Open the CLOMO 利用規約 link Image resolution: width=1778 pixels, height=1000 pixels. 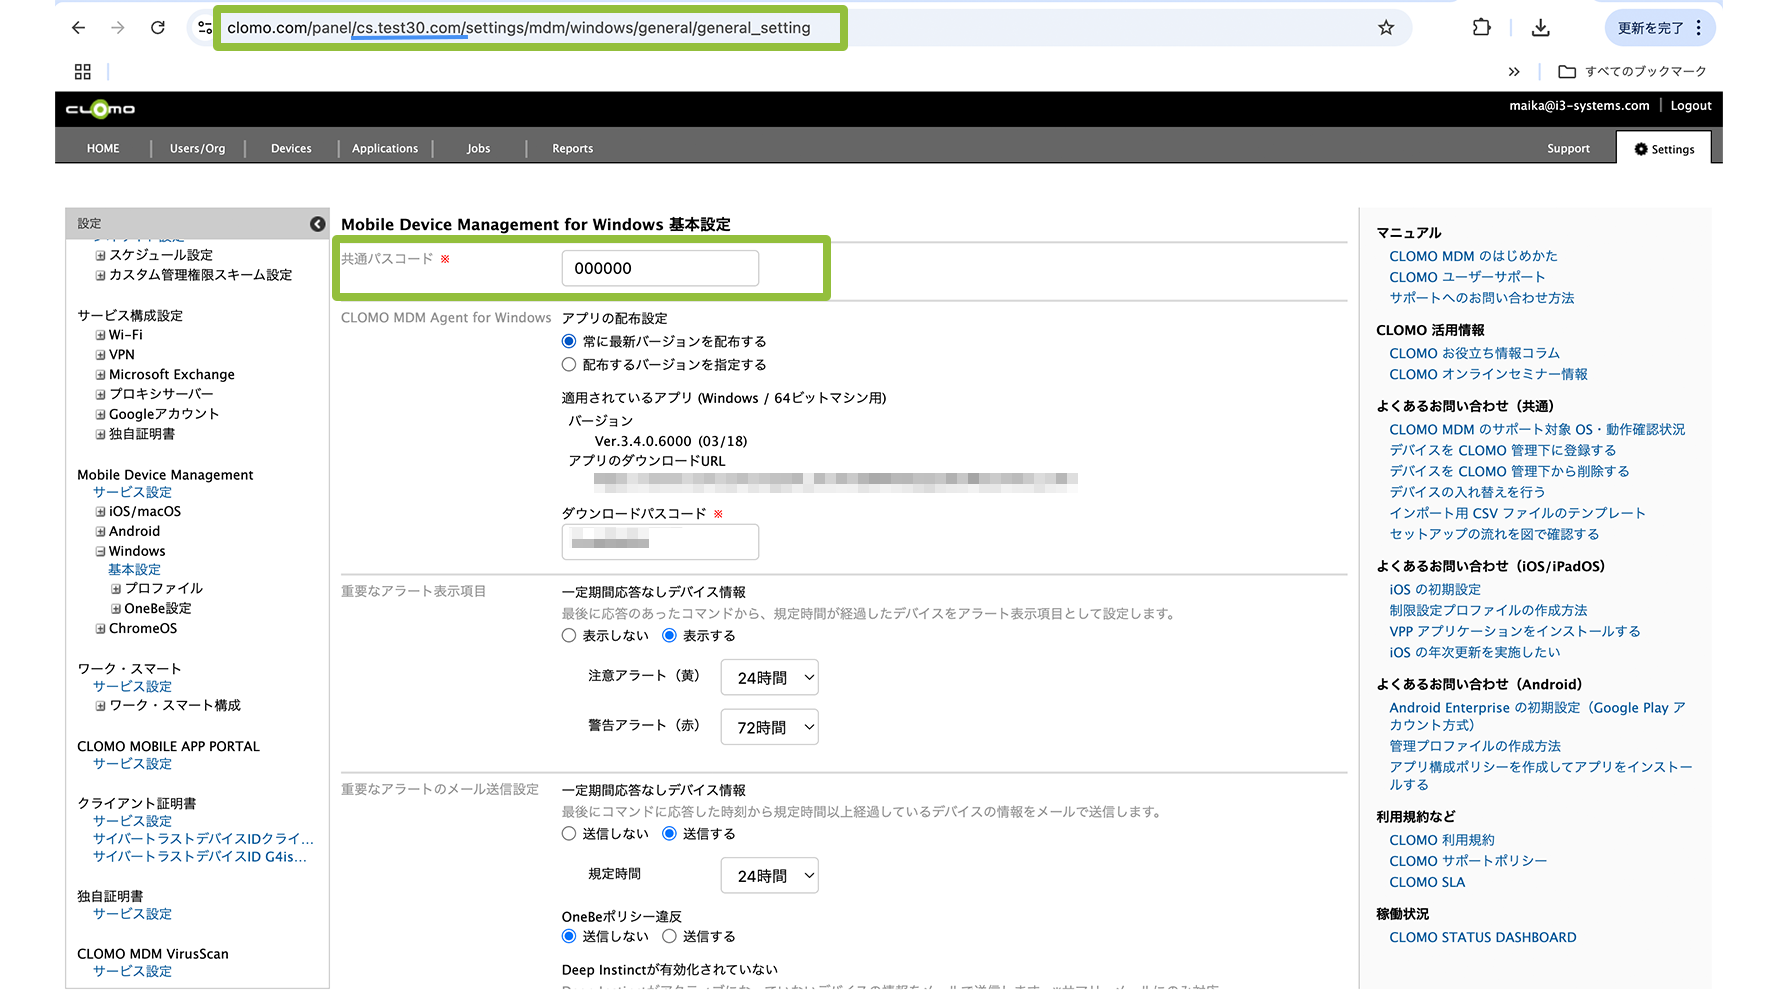[1441, 840]
